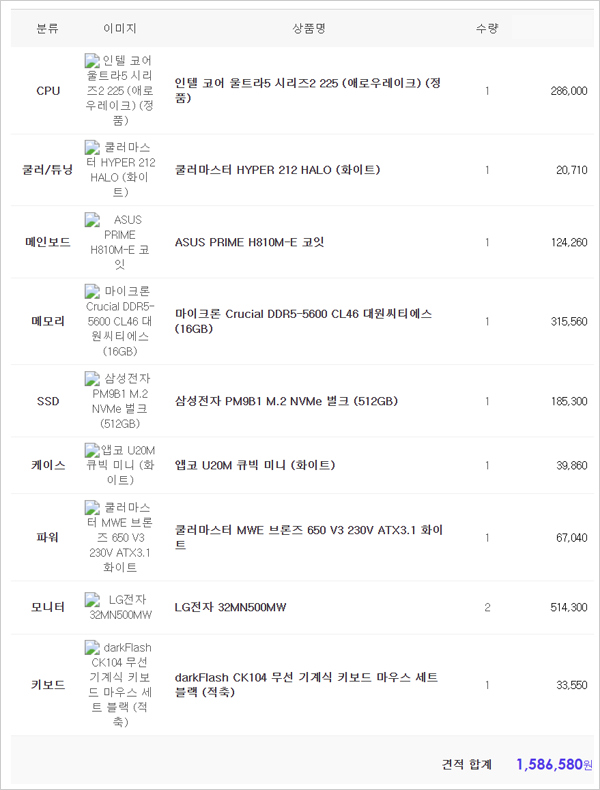Click the Cooler Master HYPER 212 HALO image
Image resolution: width=600 pixels, height=790 pixels.
[120, 170]
